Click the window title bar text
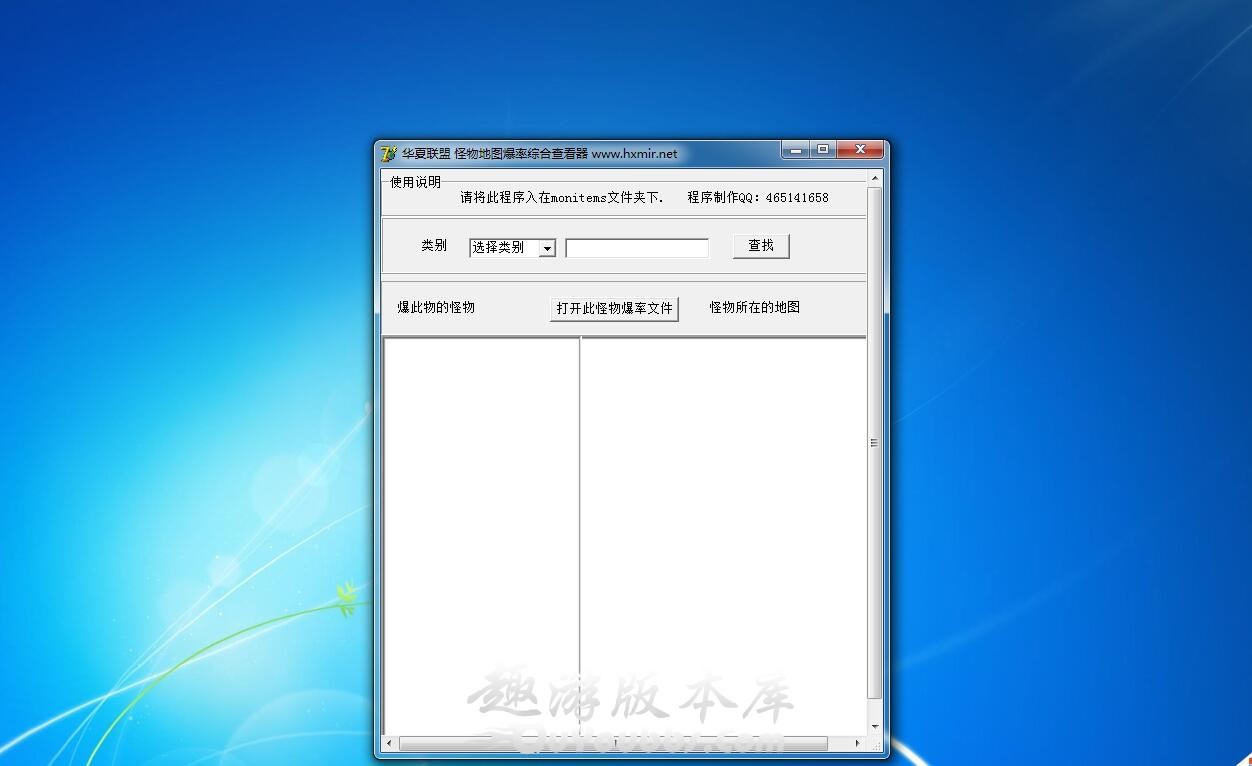This screenshot has height=766, width=1252. [x=539, y=154]
